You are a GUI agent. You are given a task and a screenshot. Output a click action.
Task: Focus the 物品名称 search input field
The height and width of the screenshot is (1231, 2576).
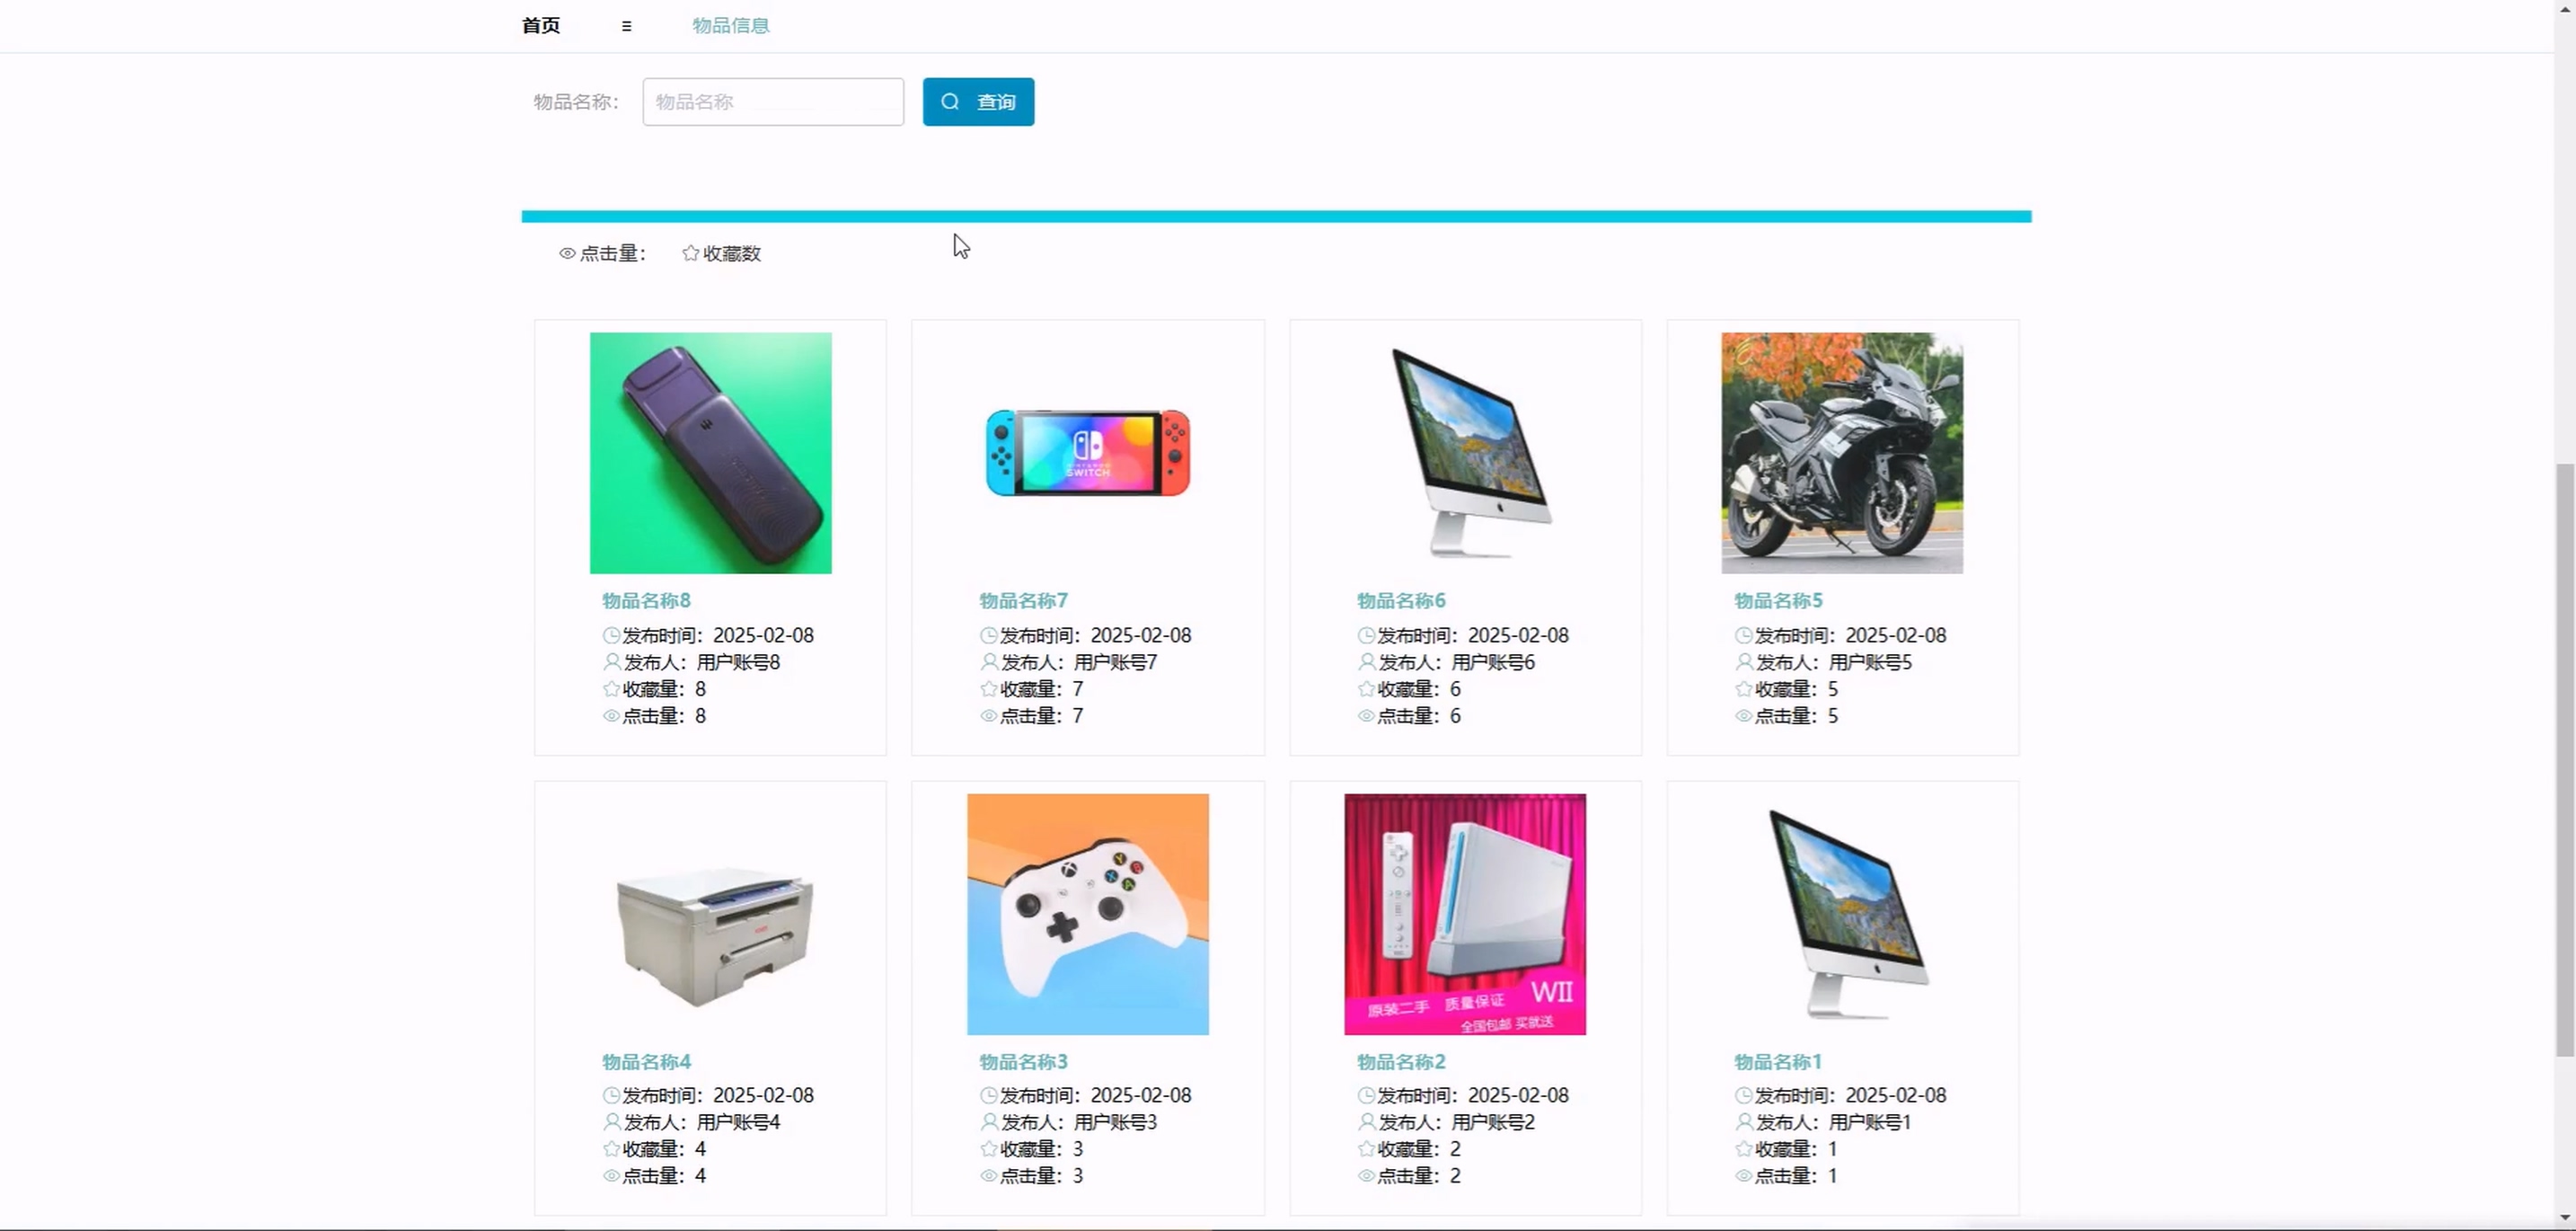[x=773, y=102]
